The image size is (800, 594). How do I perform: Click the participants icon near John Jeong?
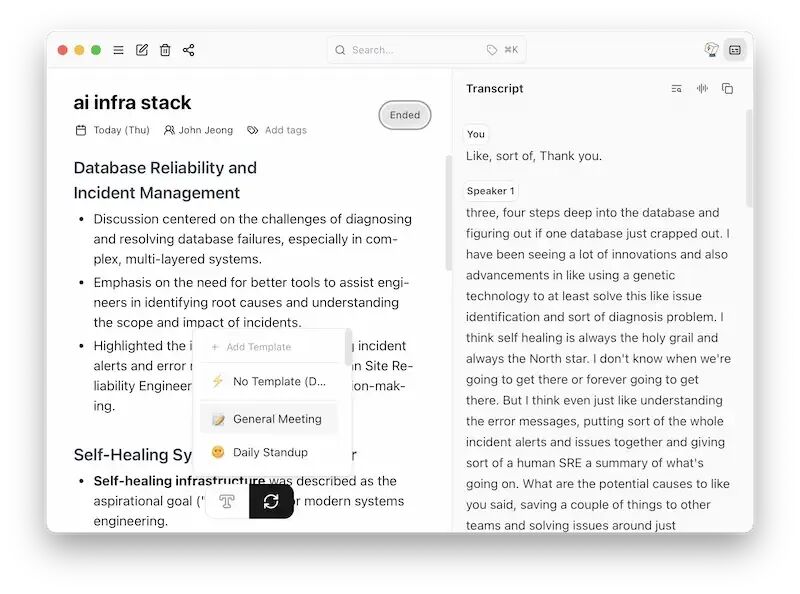pos(169,130)
